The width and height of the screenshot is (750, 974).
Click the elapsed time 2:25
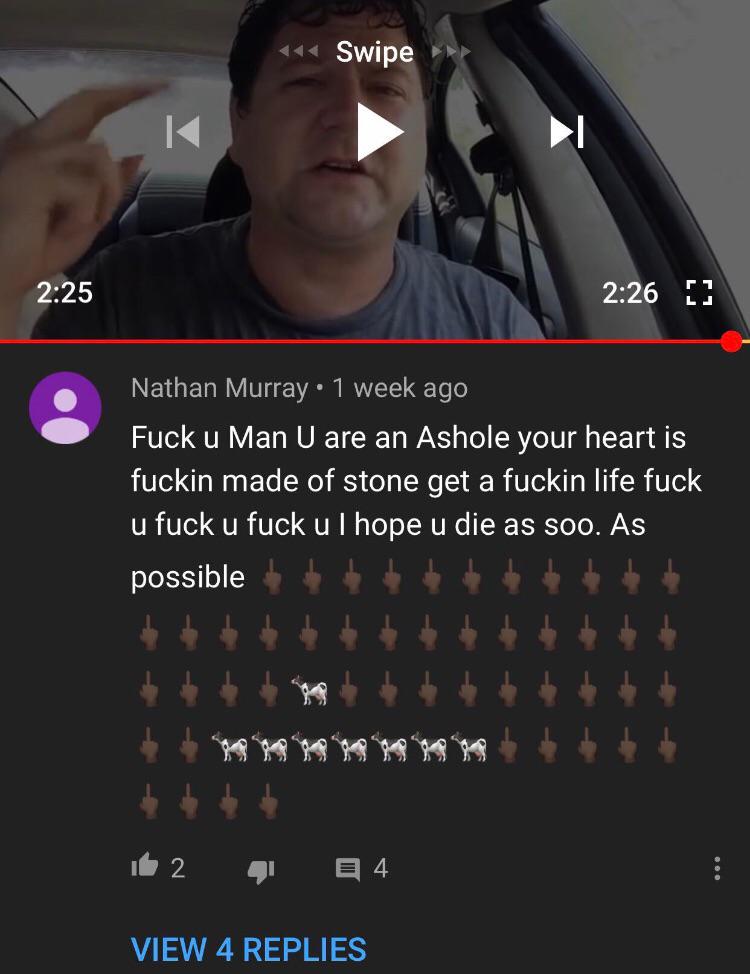point(65,293)
